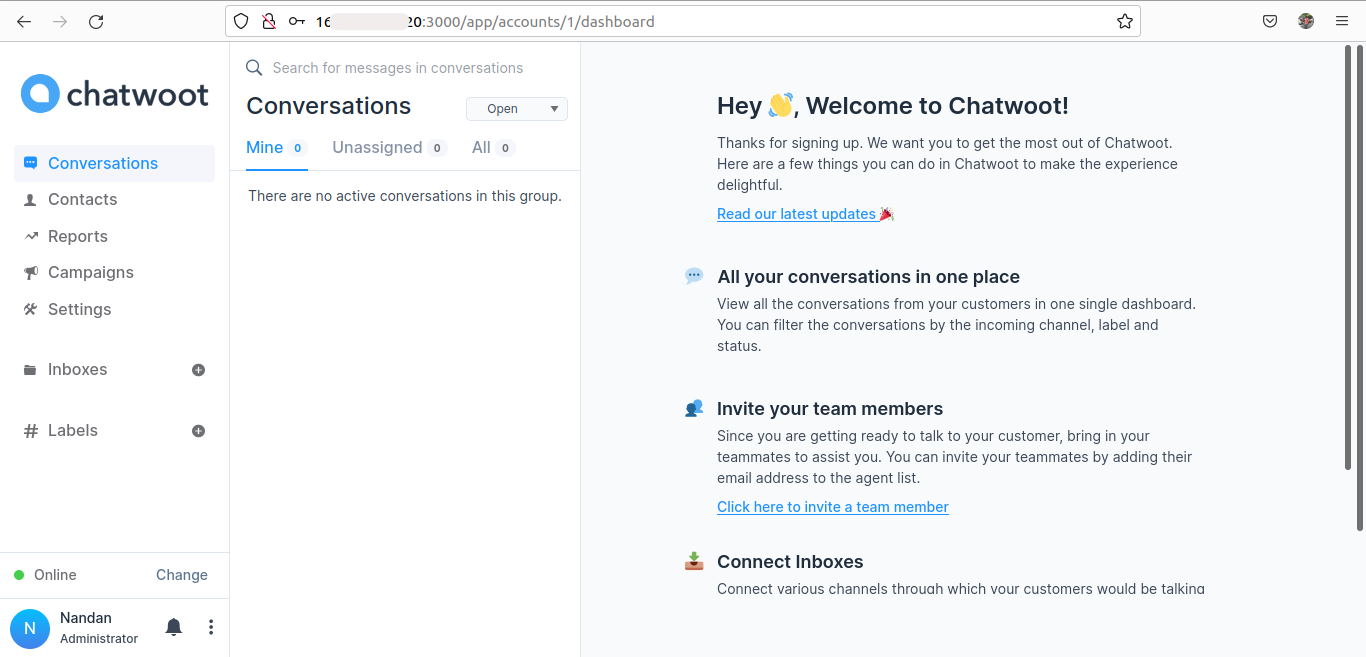
Task: Click the shield tracking protection icon
Action: tap(241, 21)
